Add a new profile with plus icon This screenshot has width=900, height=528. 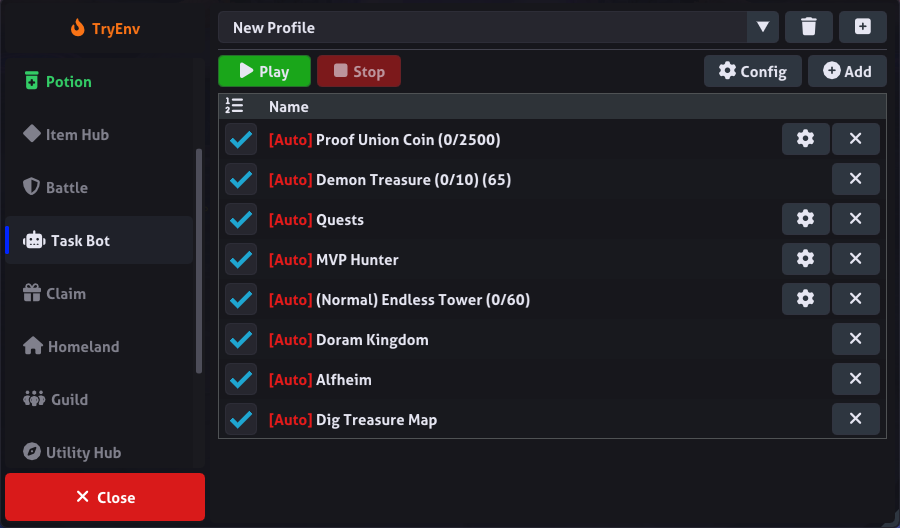click(862, 27)
